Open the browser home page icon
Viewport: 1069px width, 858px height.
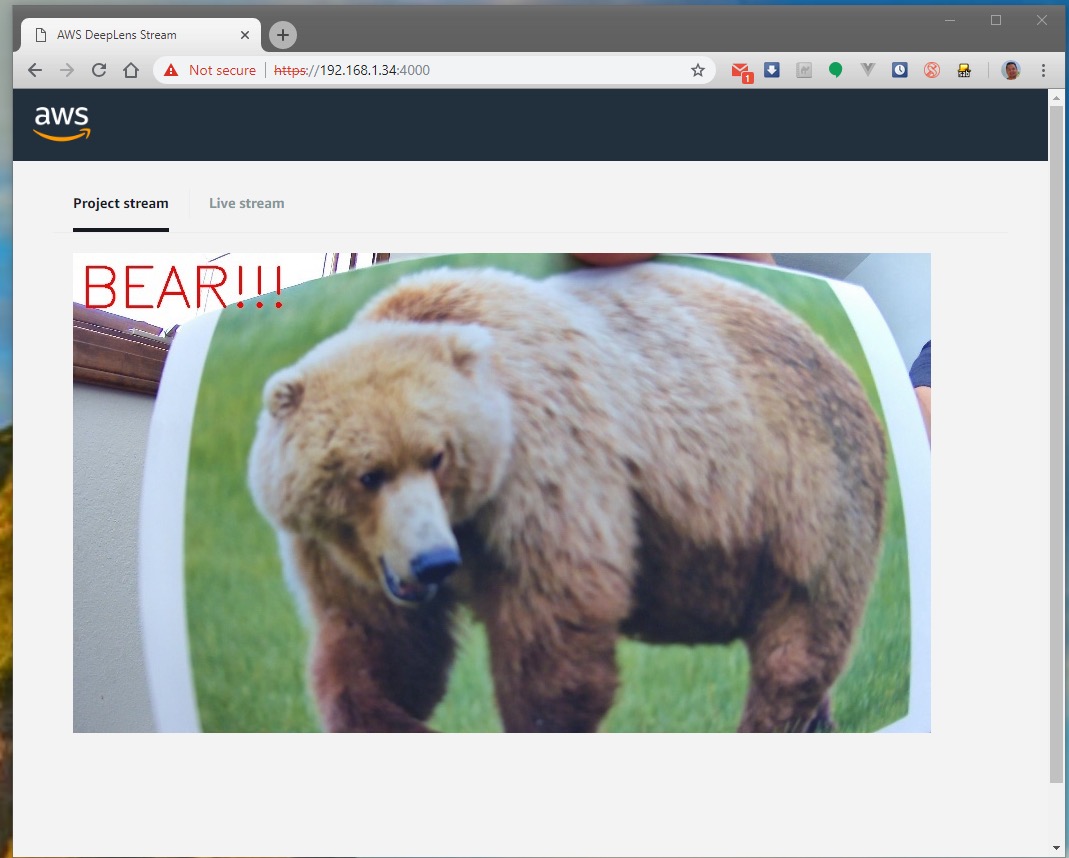(131, 70)
